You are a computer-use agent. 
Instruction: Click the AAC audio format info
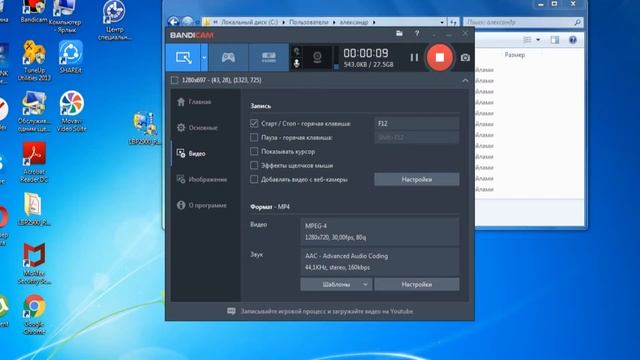(380, 262)
